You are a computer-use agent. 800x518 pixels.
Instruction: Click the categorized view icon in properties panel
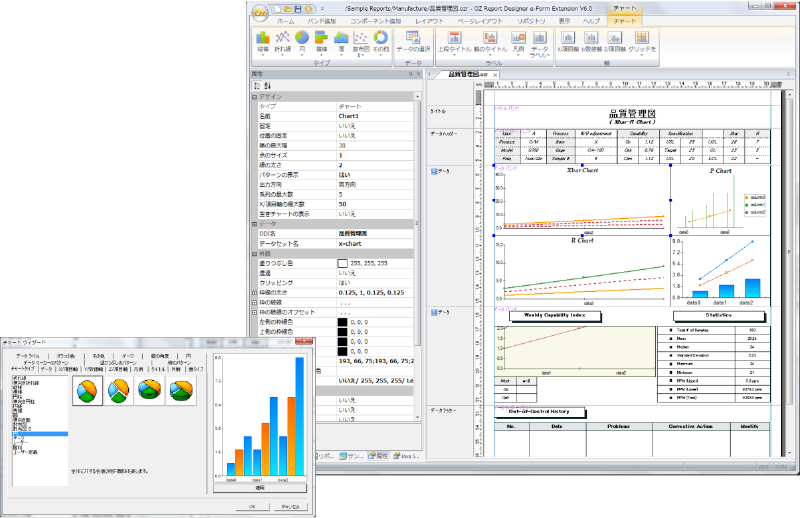257,85
